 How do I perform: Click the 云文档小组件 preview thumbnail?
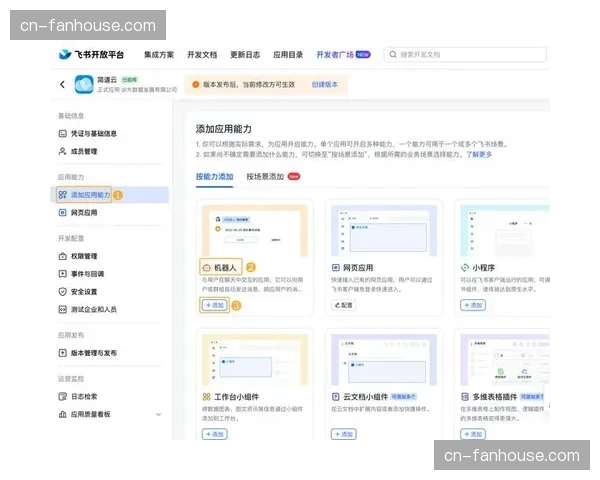point(384,360)
